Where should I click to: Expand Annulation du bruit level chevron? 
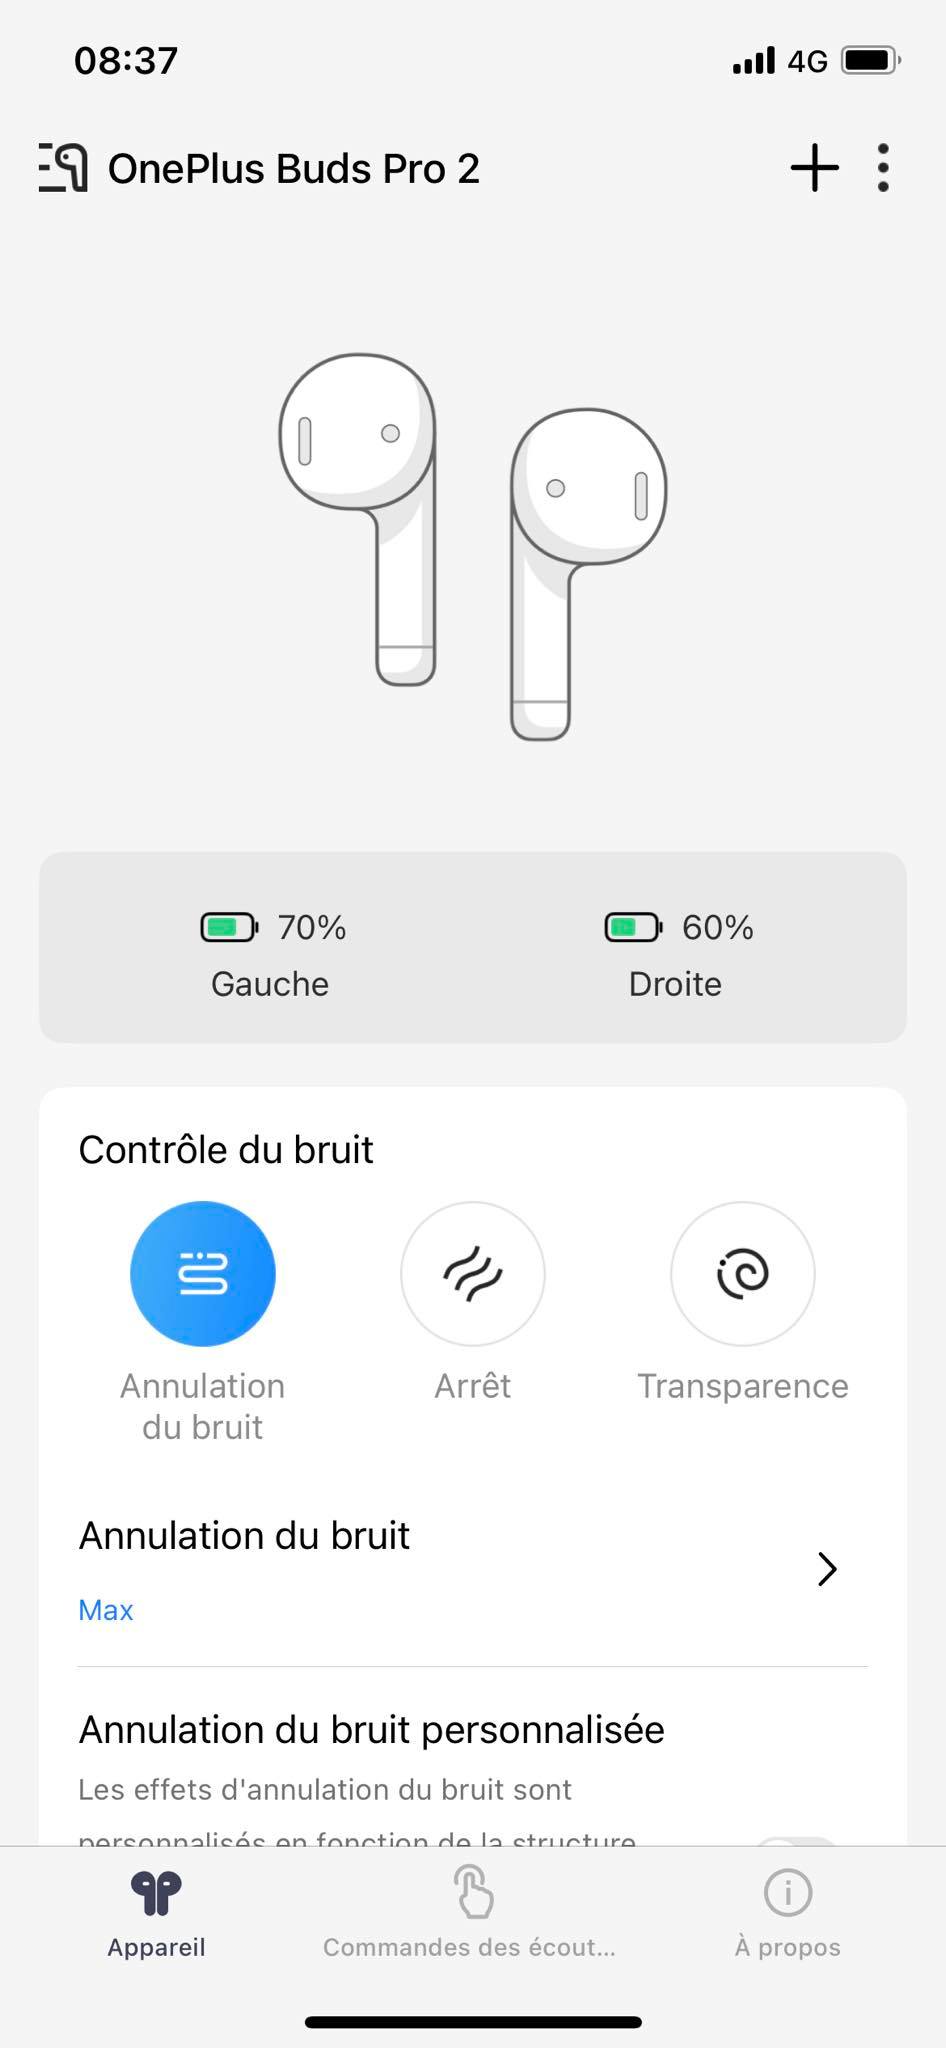827,1569
